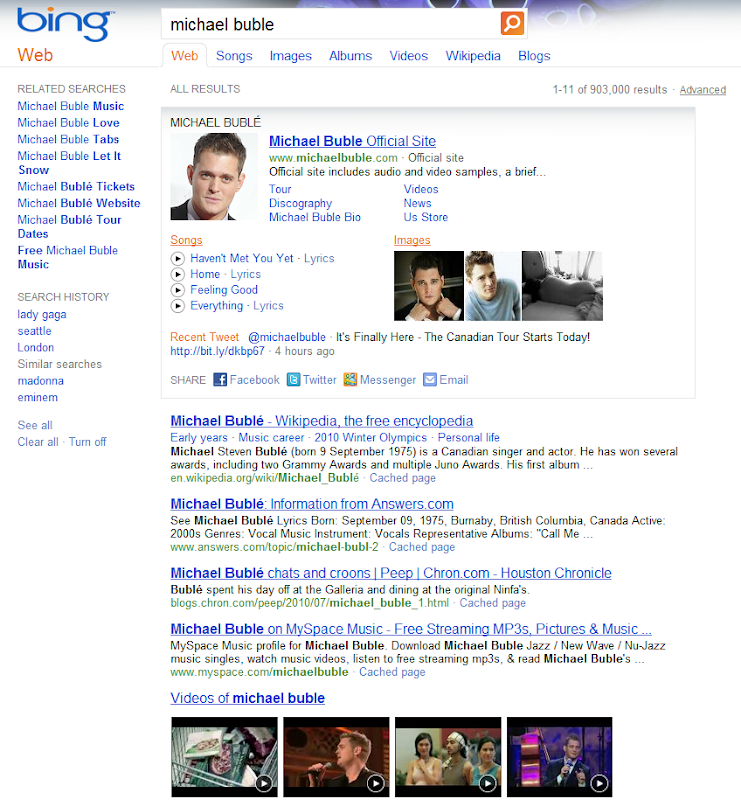Switch to the Wikipedia tab
The height and width of the screenshot is (800, 741).
point(473,56)
